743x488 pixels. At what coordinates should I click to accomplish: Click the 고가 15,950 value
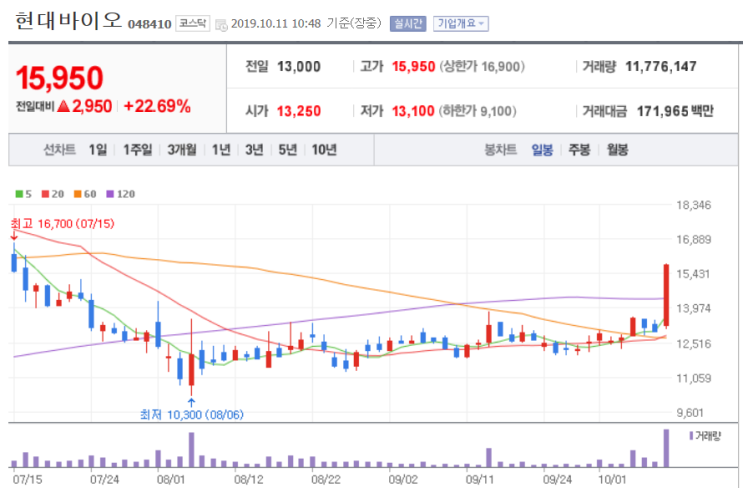(413, 67)
